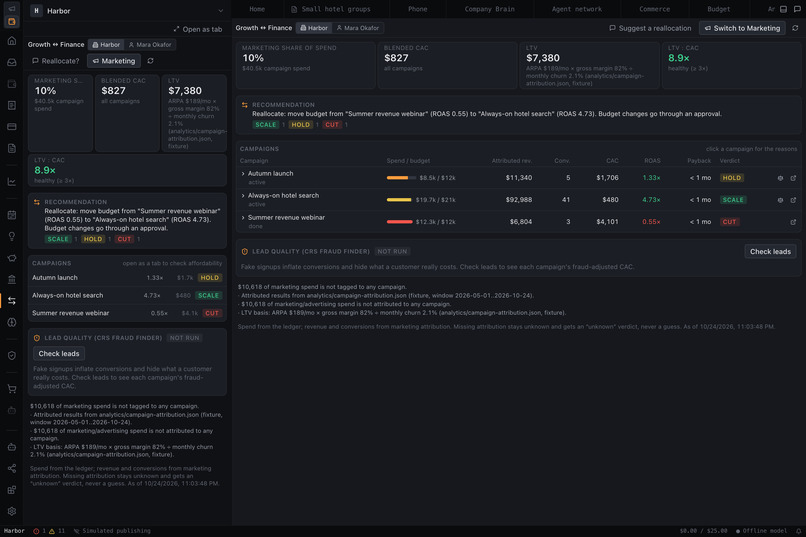
Task: Select the active swap arrows icon in the sidebar
Action: [x=11, y=301]
